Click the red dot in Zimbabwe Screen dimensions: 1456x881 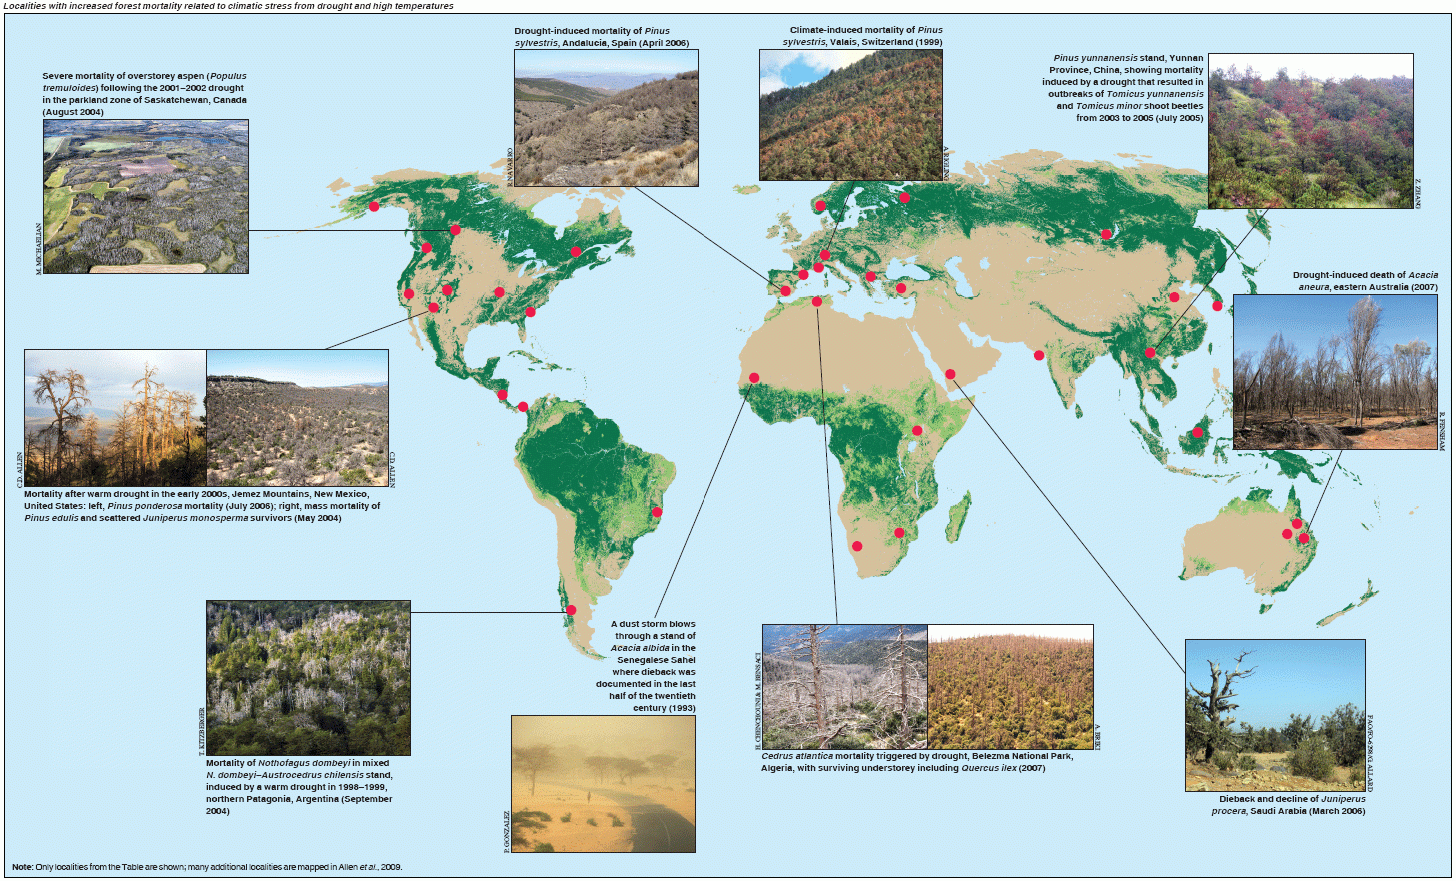(x=899, y=532)
